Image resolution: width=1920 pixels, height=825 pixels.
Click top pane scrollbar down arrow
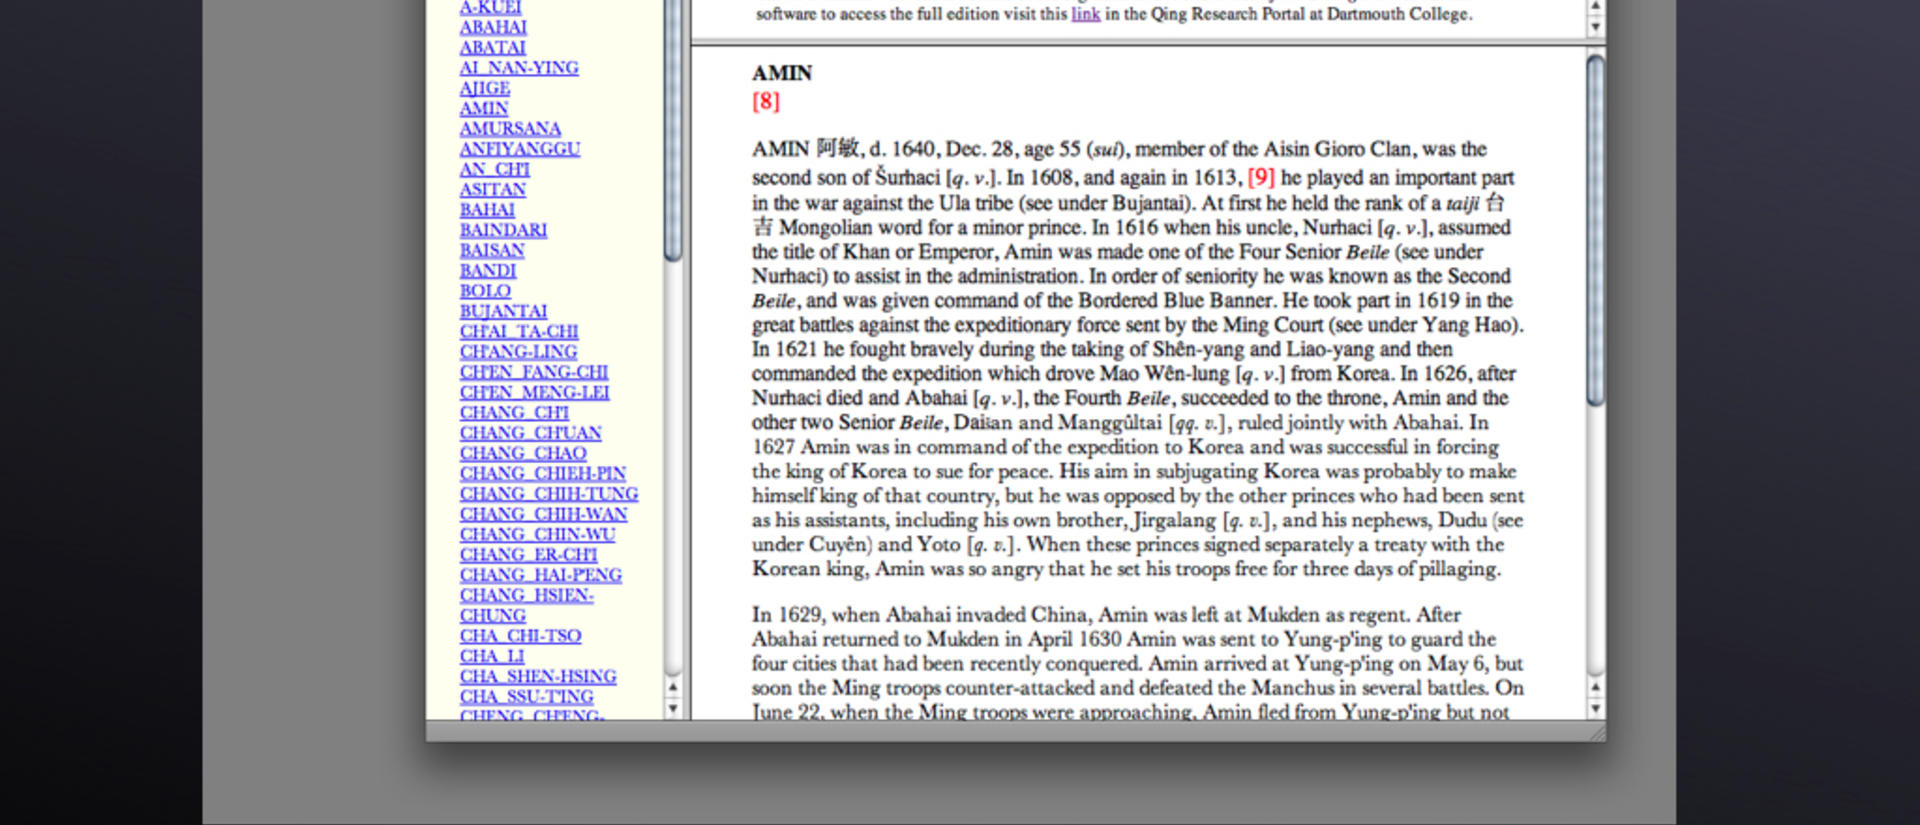pyautogui.click(x=1595, y=27)
